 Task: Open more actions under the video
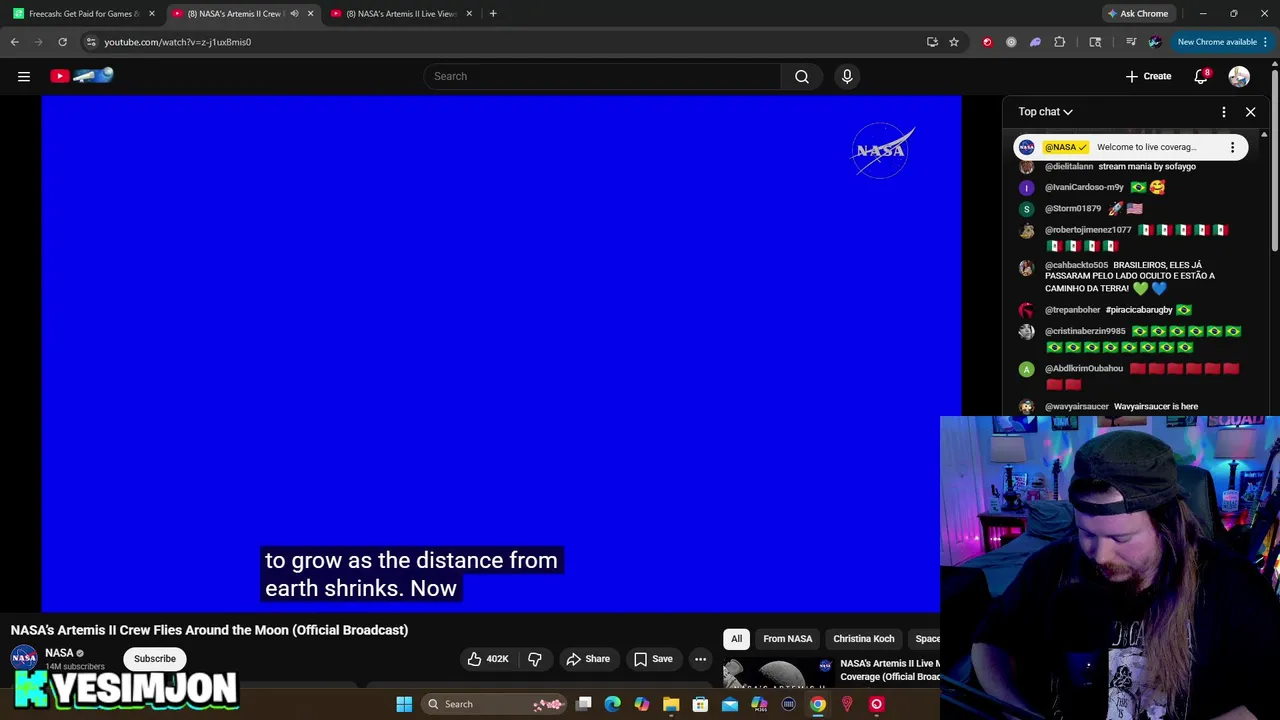coord(700,659)
